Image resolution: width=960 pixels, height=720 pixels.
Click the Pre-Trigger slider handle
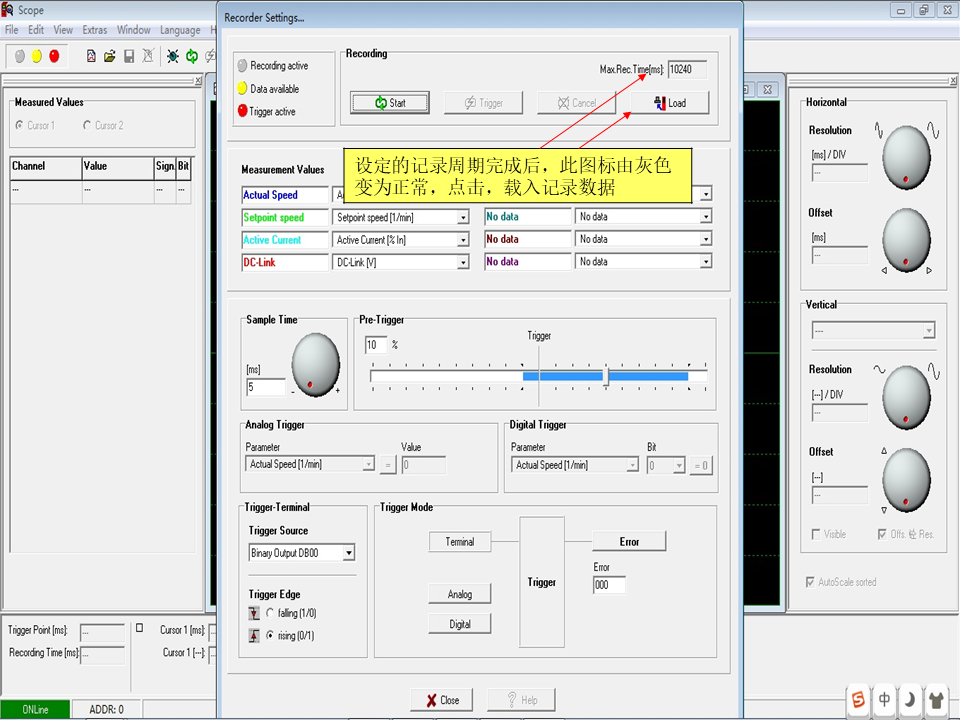point(606,376)
